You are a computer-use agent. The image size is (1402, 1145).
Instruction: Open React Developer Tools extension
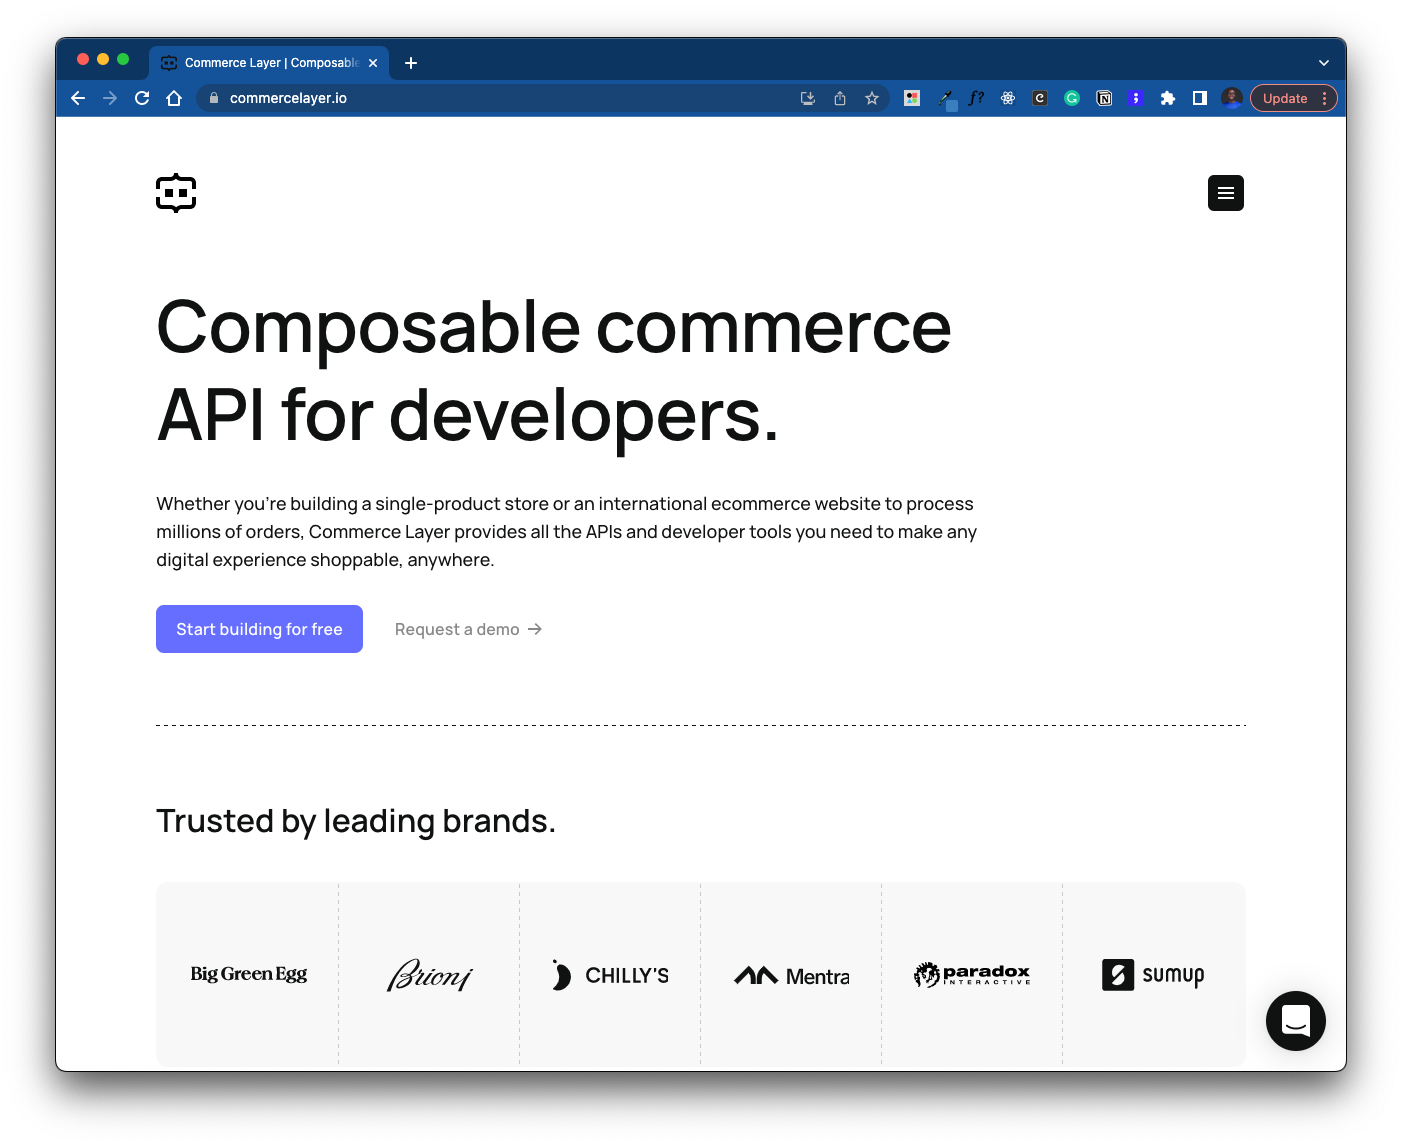pos(1008,98)
